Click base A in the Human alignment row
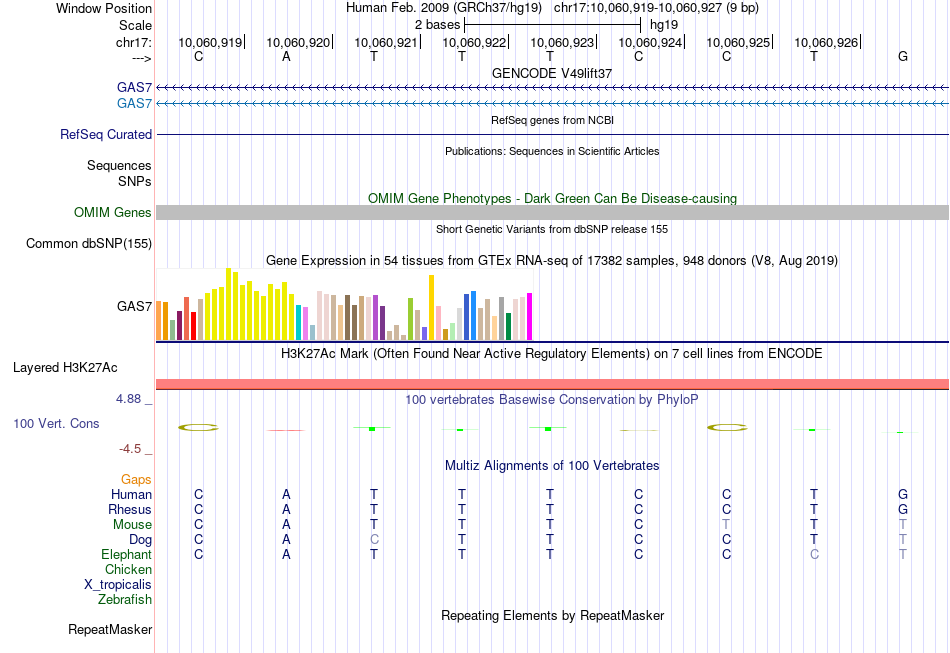Screen dimensions: 950x653 click(286, 495)
